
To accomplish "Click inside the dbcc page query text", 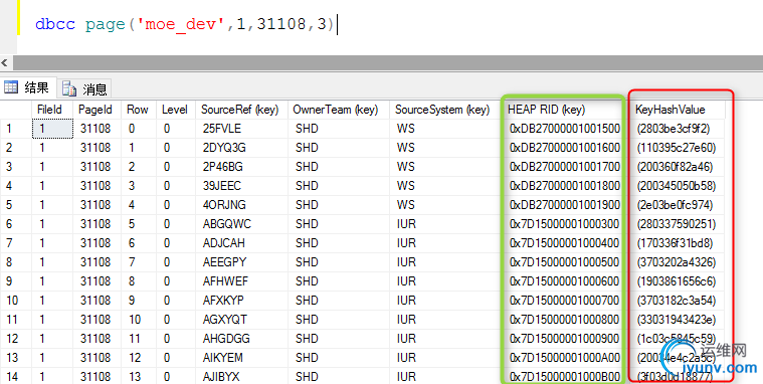I will tap(185, 24).
